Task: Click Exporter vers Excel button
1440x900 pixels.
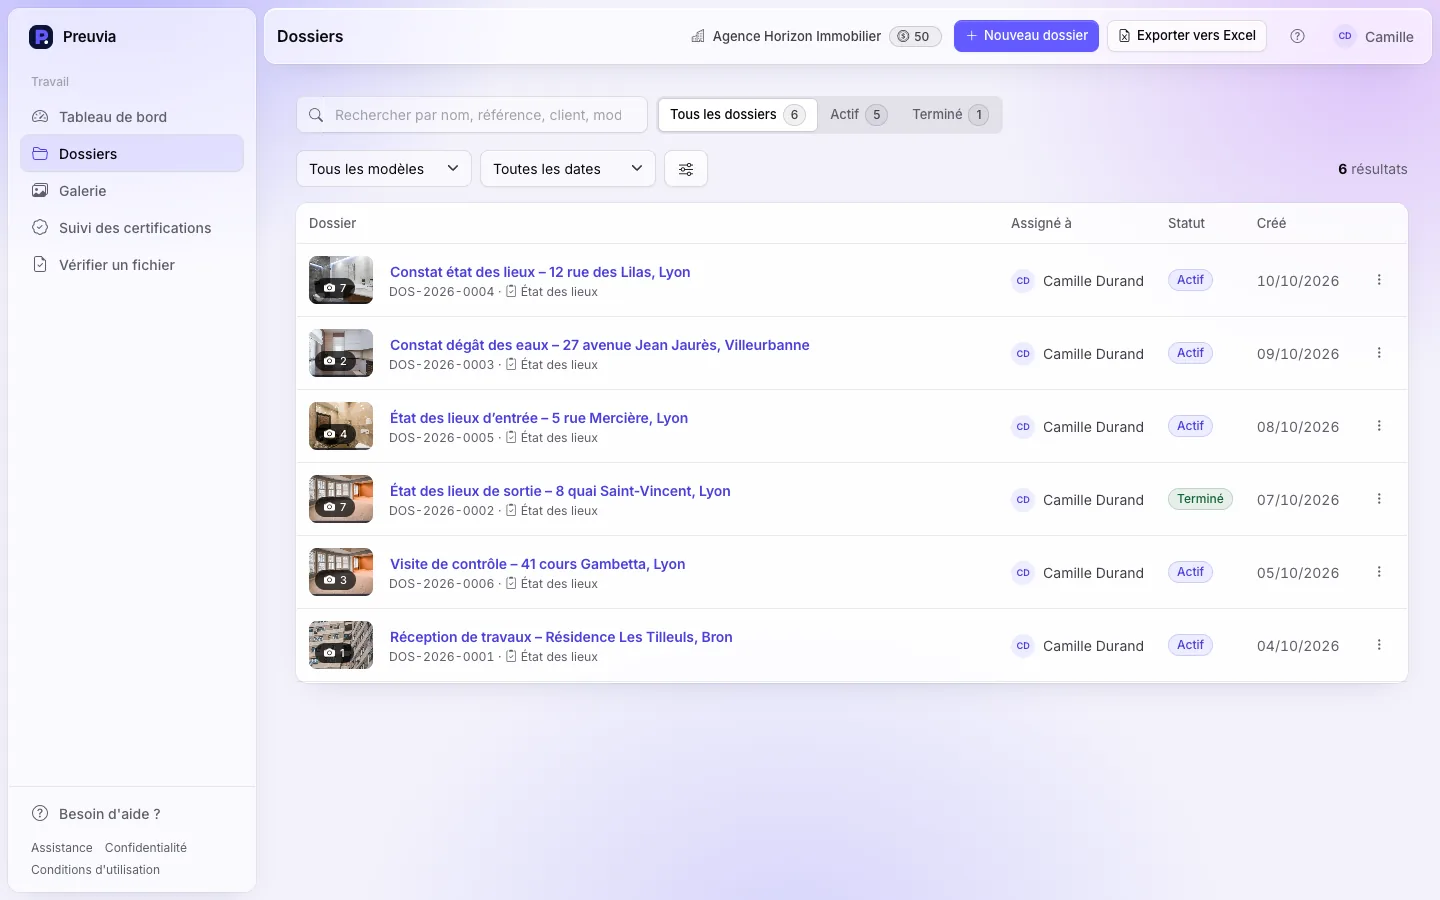Action: click(1187, 36)
